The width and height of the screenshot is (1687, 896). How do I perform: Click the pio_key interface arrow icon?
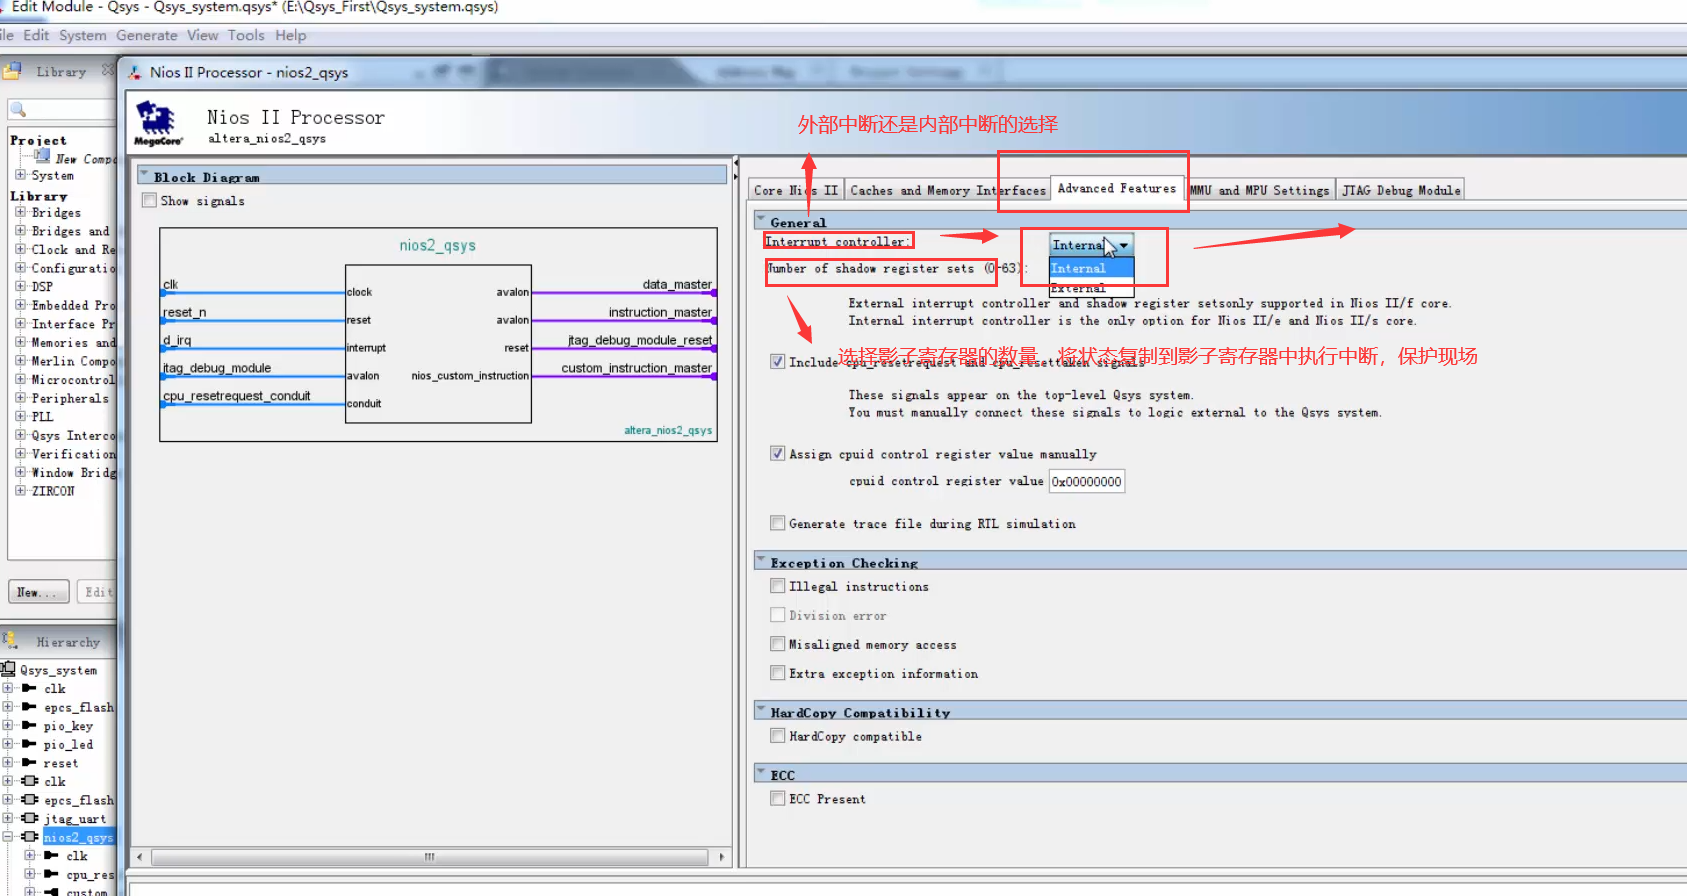click(x=29, y=725)
